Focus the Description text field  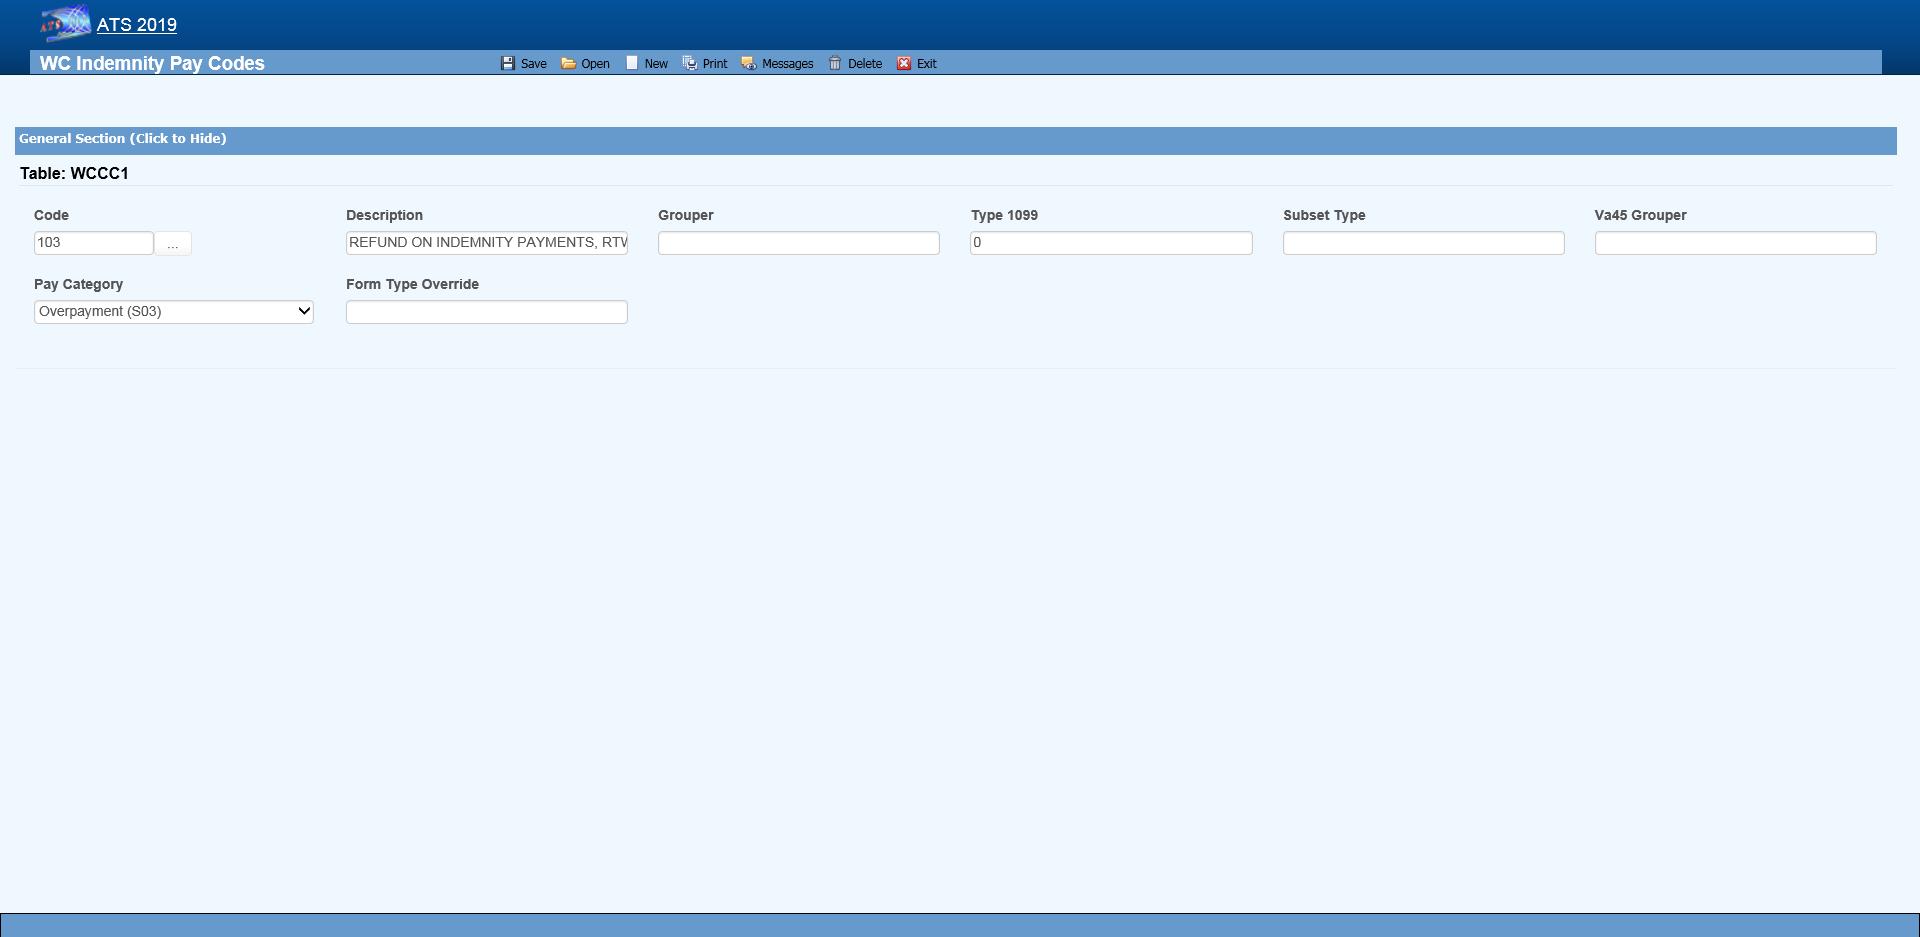click(x=486, y=243)
